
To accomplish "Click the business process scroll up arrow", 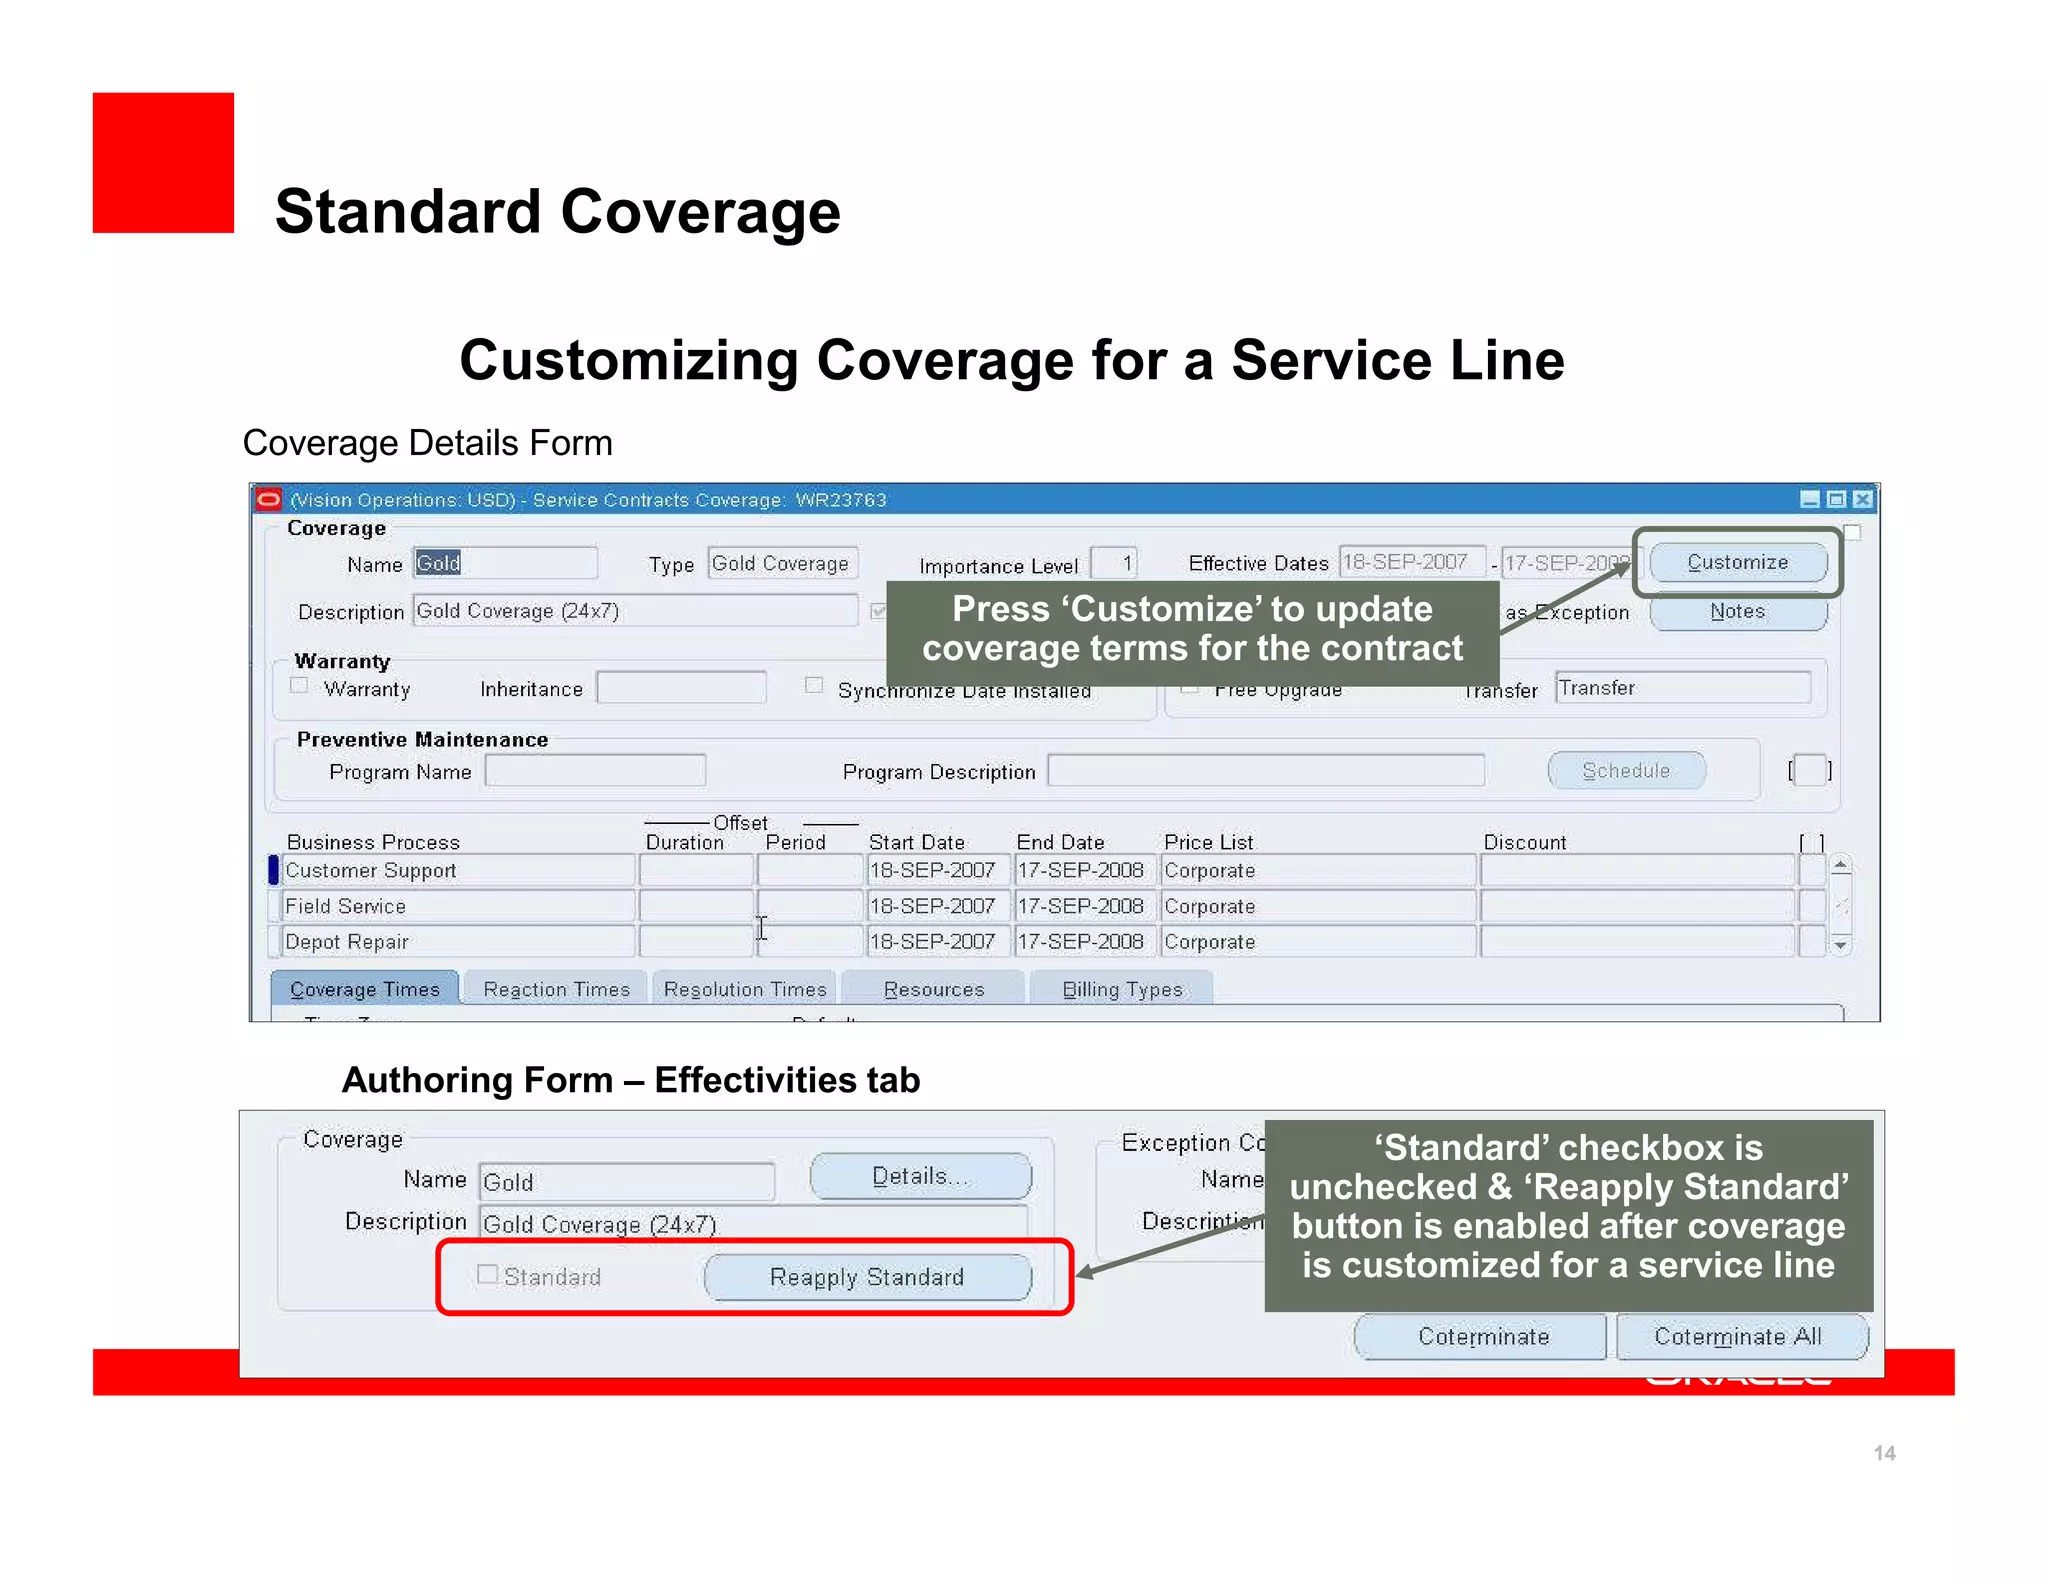I will (x=1840, y=864).
